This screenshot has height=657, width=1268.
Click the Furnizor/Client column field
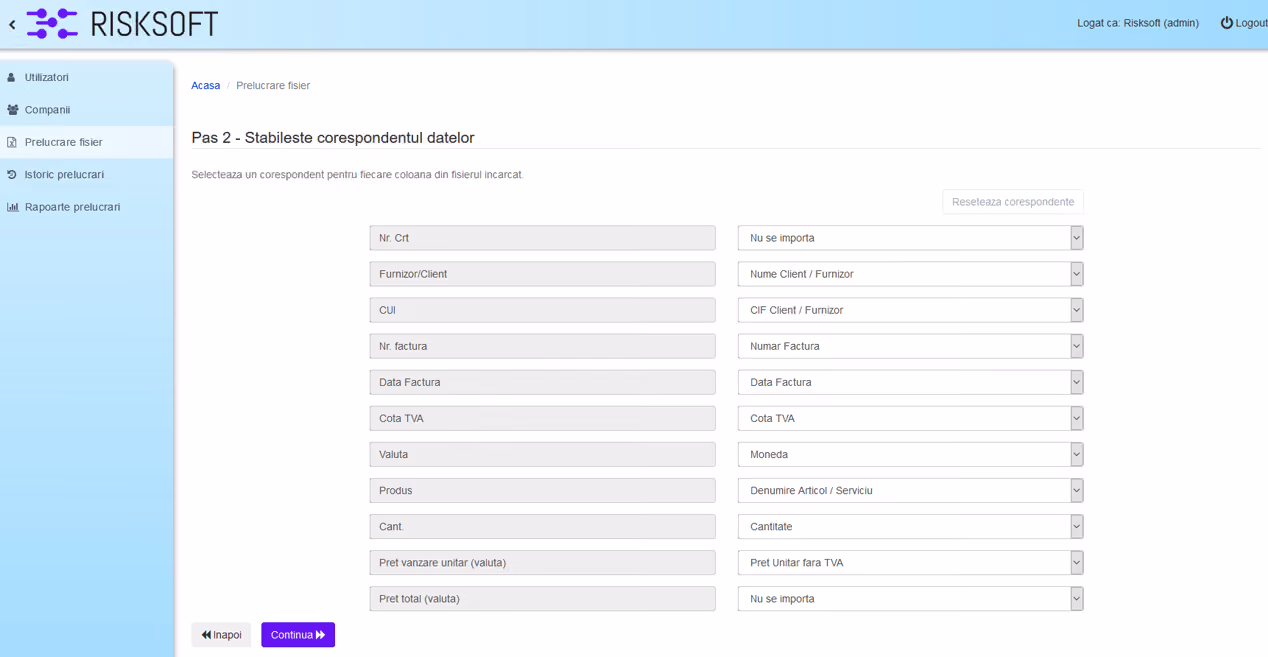[542, 274]
